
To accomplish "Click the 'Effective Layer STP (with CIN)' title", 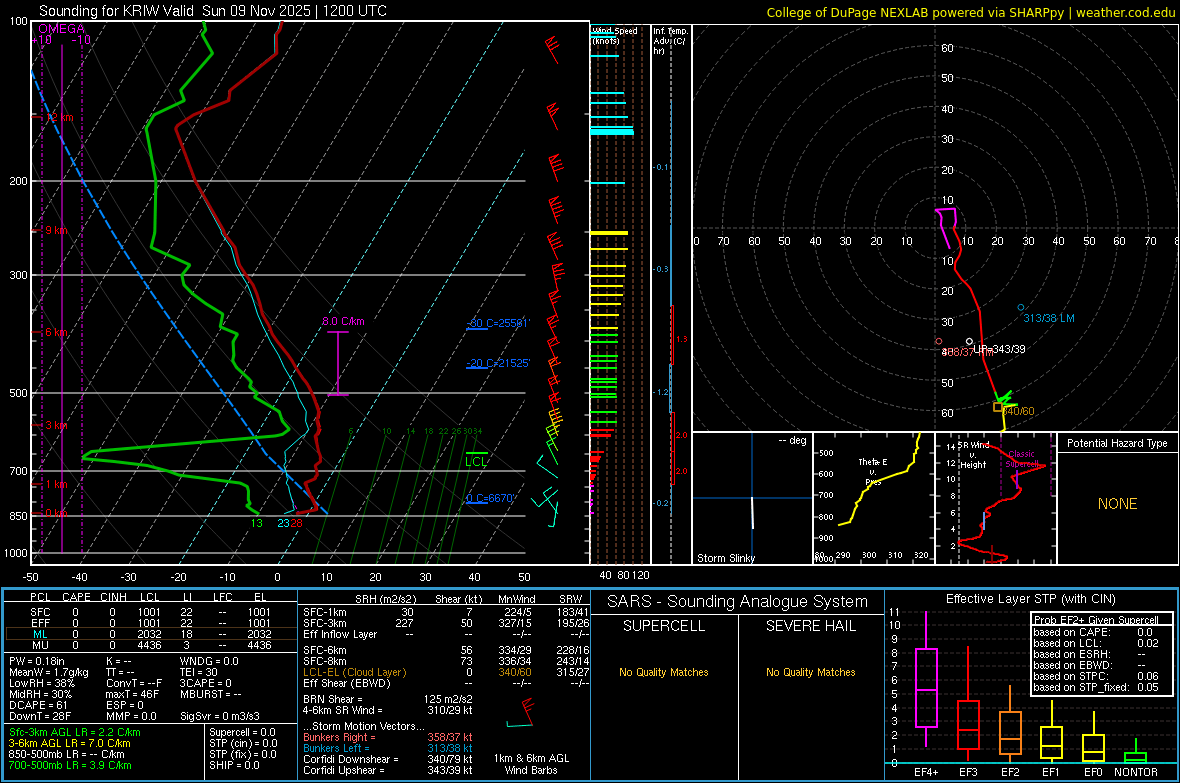I will 1031,599.
